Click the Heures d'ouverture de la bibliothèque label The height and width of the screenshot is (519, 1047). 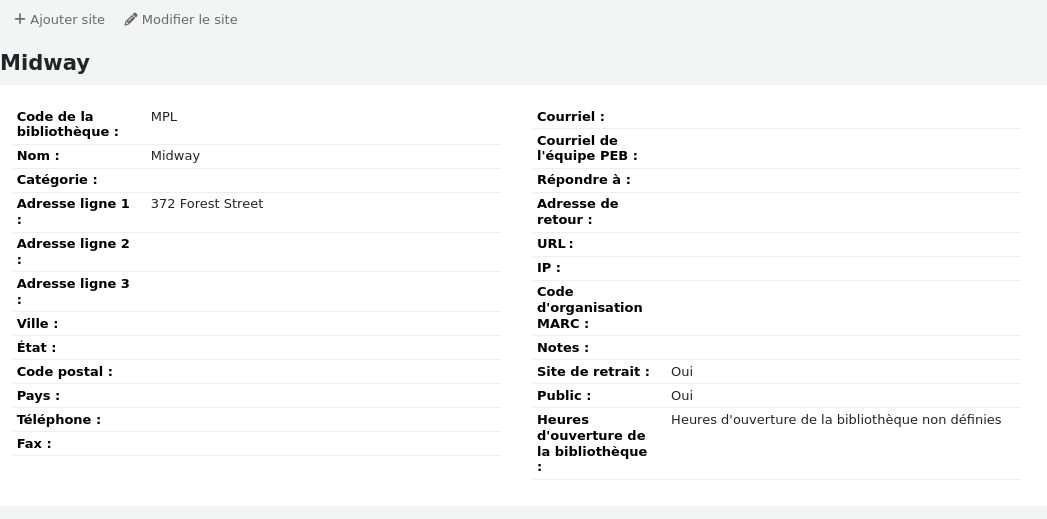[x=592, y=444]
